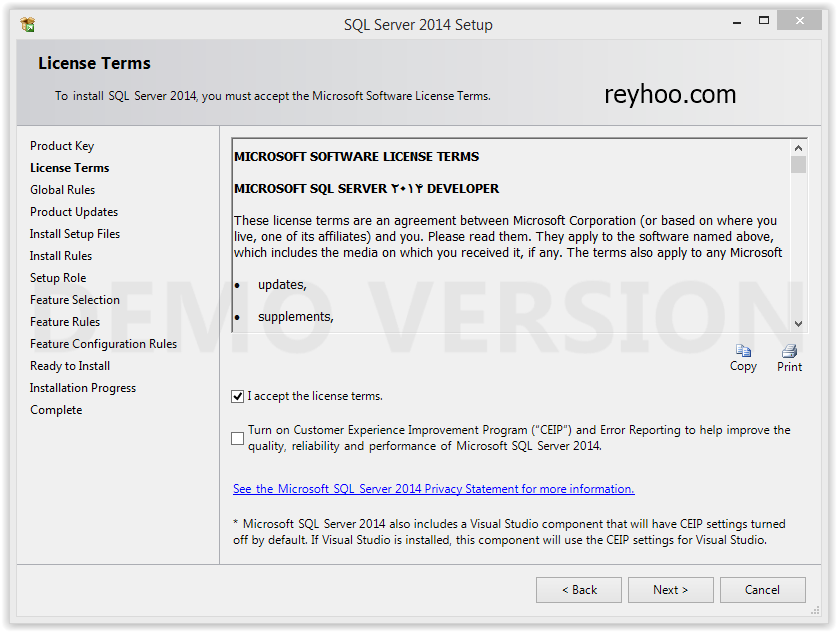Select the Product Updates step
The height and width of the screenshot is (632, 837).
click(74, 212)
